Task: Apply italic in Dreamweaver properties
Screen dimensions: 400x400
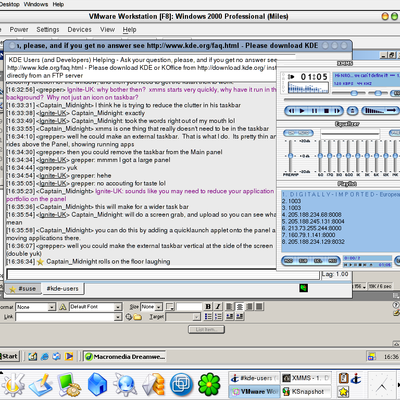Action: 218,306
